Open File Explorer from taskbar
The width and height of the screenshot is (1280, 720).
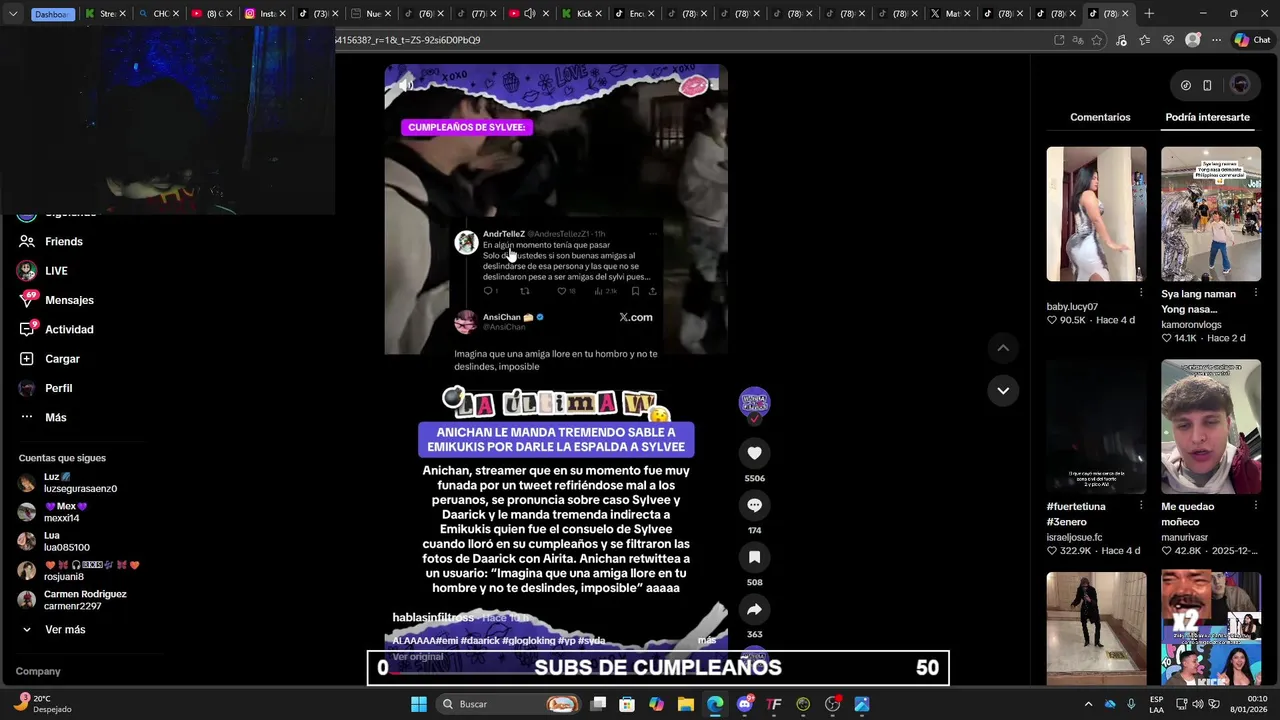coord(686,704)
